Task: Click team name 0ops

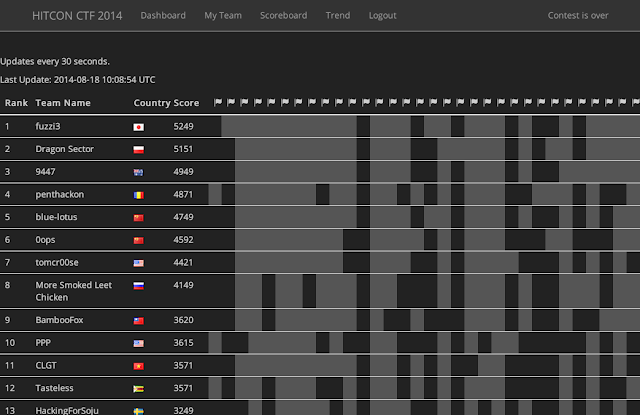Action: [x=45, y=240]
